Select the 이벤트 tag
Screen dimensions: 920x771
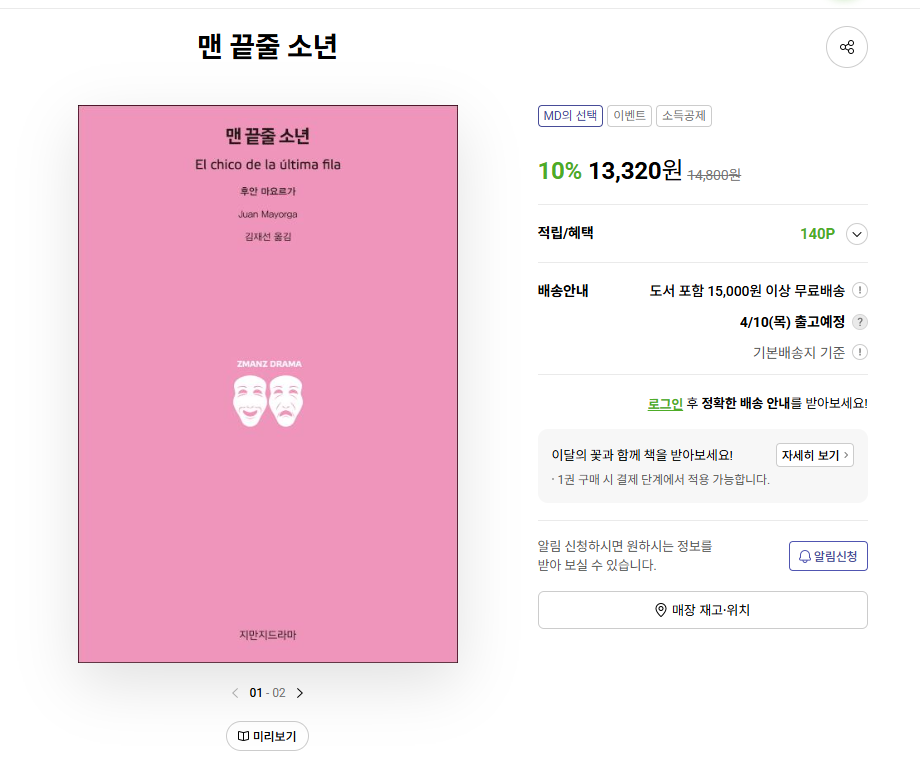pos(630,116)
